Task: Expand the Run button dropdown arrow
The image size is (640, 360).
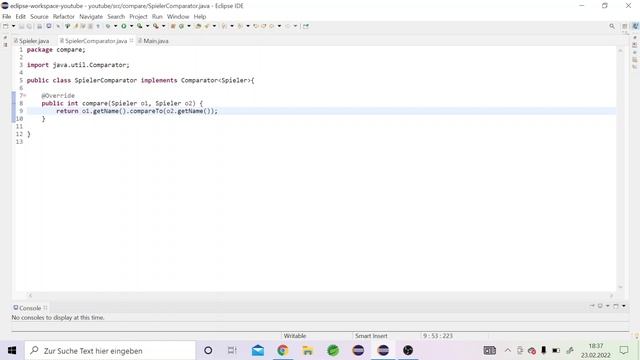Action: (131, 26)
